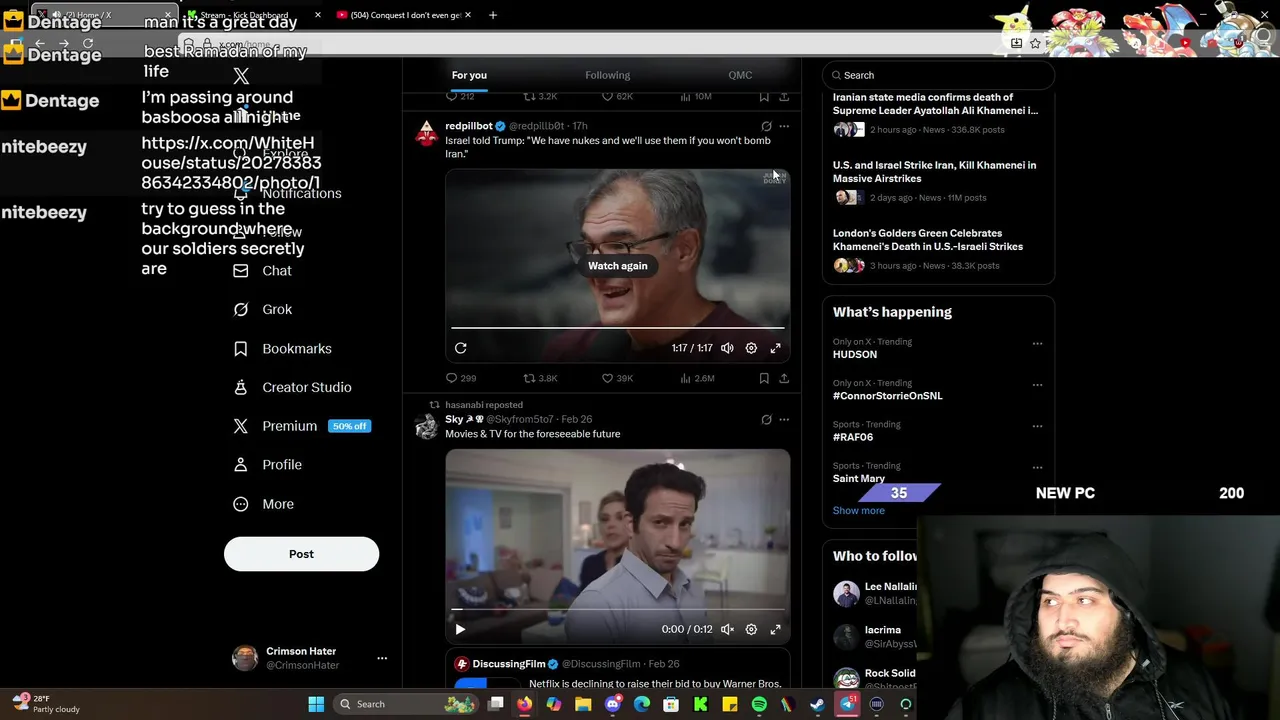Viewport: 1280px width, 720px height.
Task: Reply to the redpillbot post
Action: [x=460, y=378]
